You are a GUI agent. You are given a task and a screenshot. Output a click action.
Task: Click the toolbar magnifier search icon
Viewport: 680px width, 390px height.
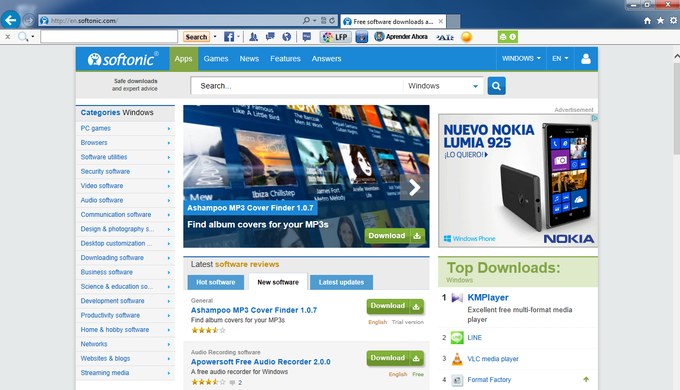point(23,37)
